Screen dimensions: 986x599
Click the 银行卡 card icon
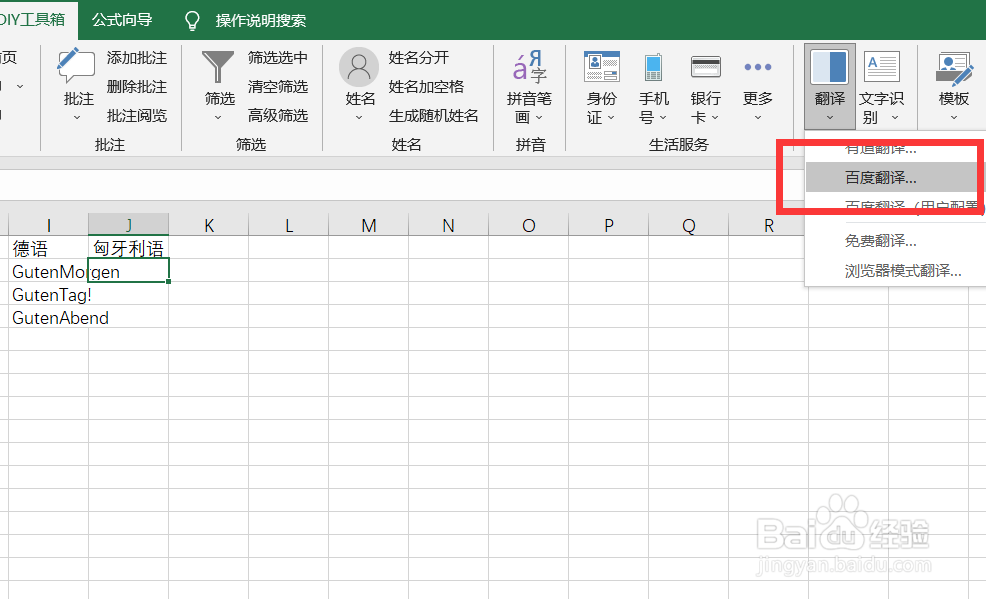(x=706, y=67)
